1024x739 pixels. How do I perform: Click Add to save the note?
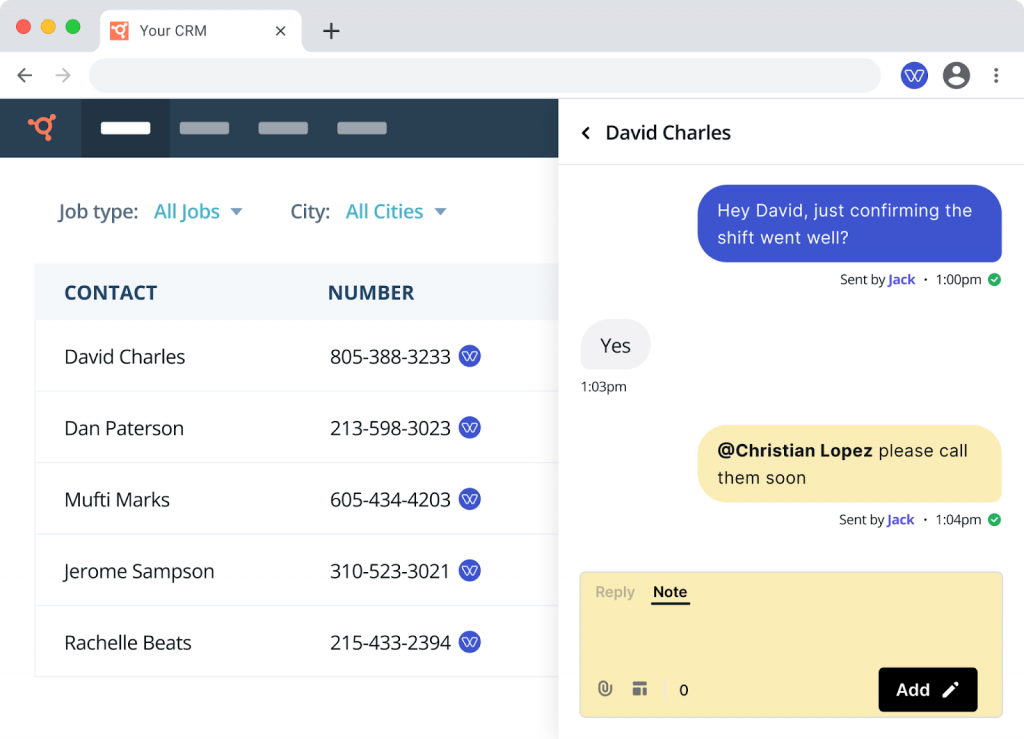point(927,689)
